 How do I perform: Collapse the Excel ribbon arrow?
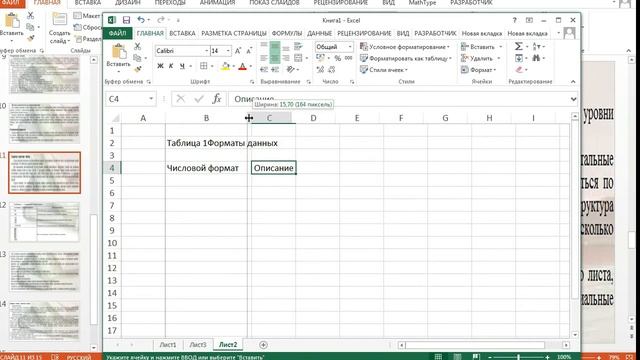573,82
